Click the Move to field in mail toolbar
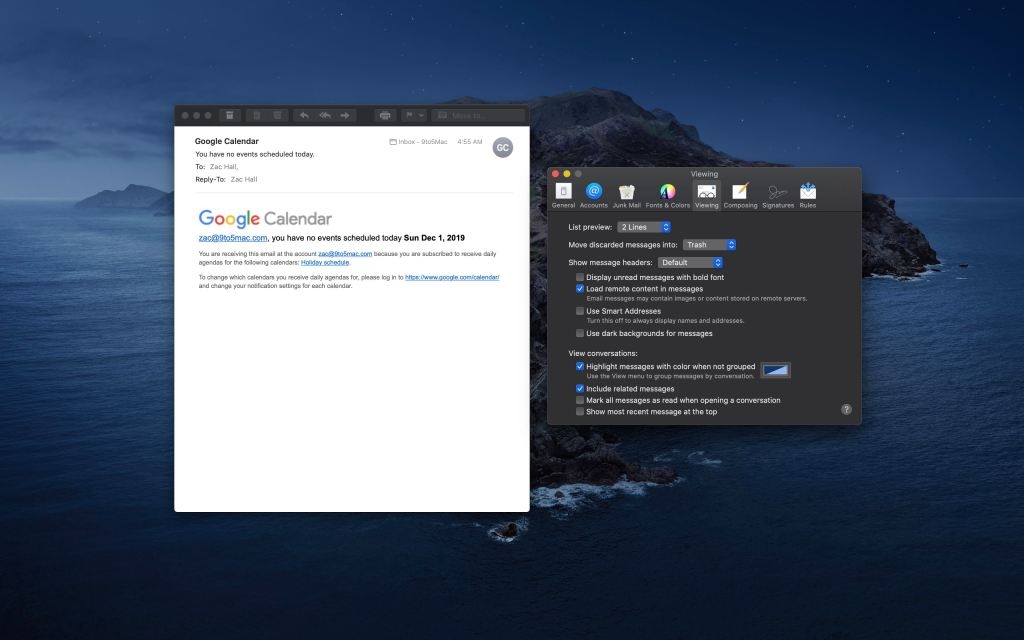Screen dimensions: 1024x640 (478, 116)
